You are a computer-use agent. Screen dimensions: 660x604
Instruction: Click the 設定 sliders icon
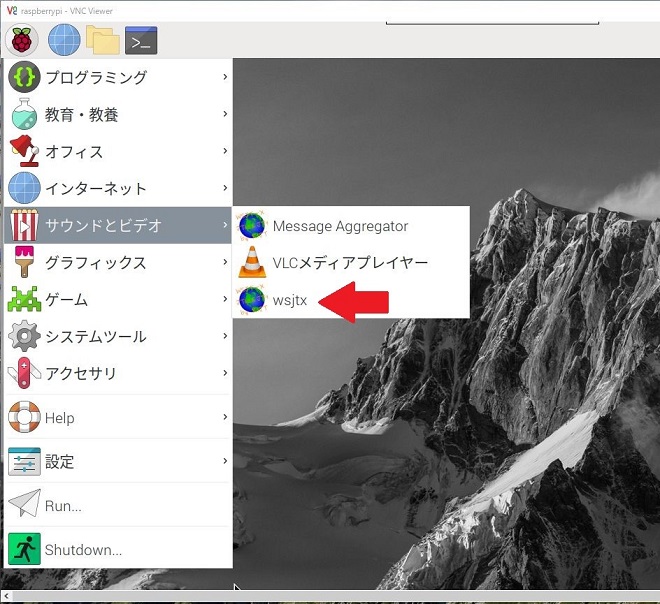pyautogui.click(x=24, y=461)
